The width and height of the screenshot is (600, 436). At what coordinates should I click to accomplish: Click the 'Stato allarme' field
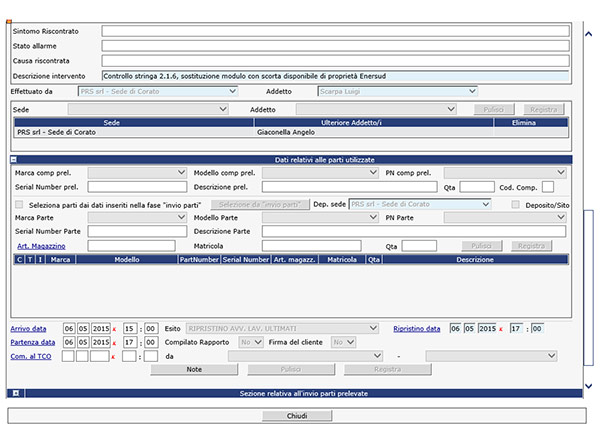click(x=336, y=46)
